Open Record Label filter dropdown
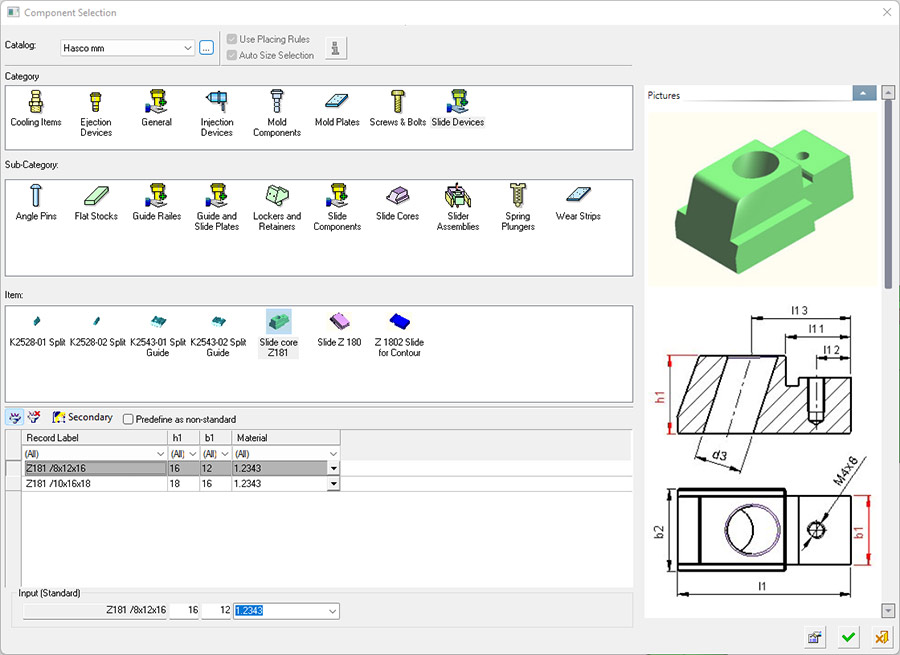 click(161, 454)
